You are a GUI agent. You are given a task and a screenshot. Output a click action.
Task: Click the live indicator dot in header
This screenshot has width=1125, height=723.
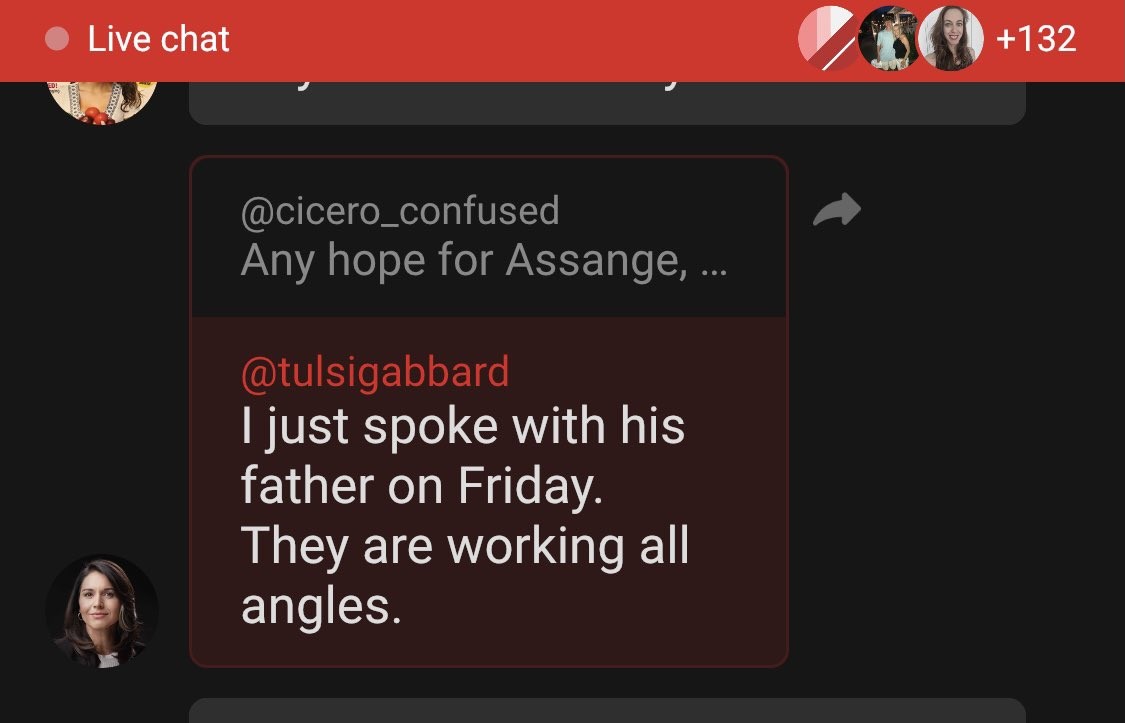coord(58,39)
